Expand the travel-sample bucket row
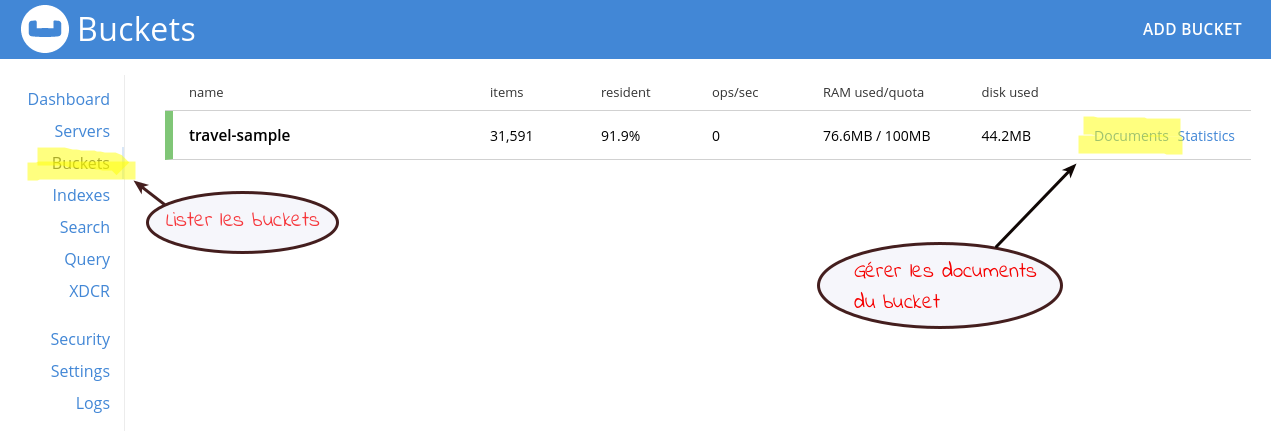This screenshot has width=1271, height=431. (x=239, y=136)
